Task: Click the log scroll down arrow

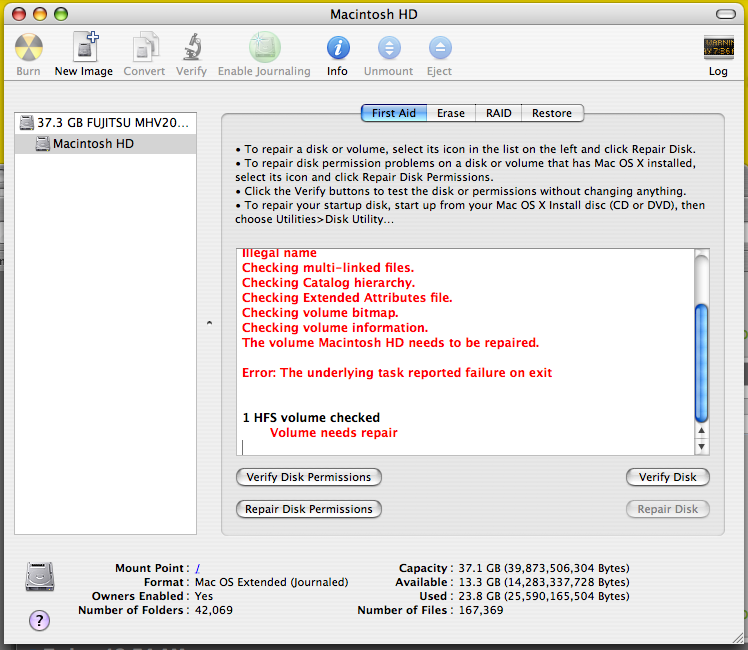Action: [x=701, y=447]
